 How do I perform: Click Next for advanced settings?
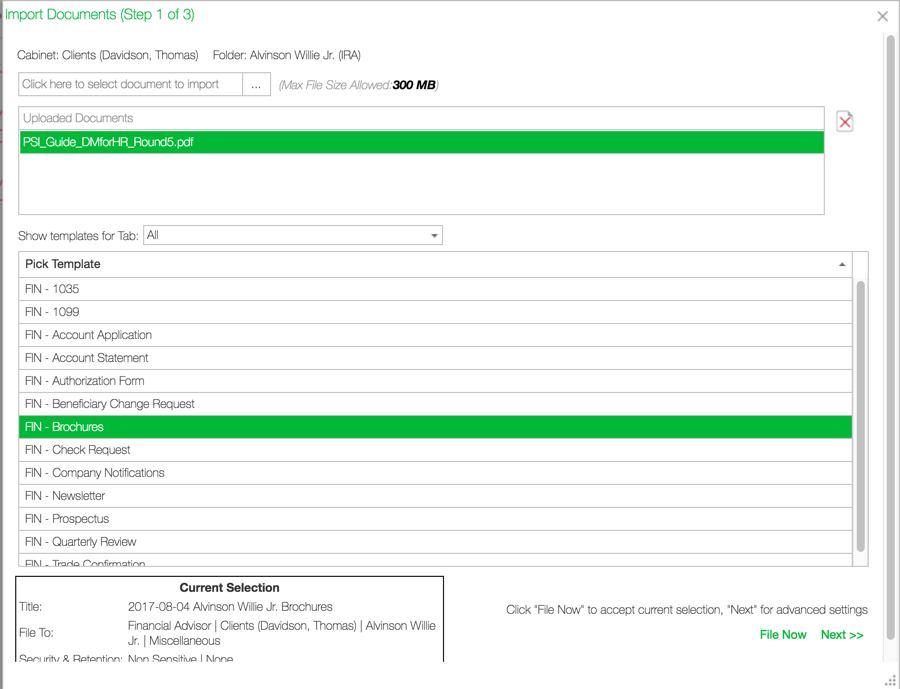843,634
